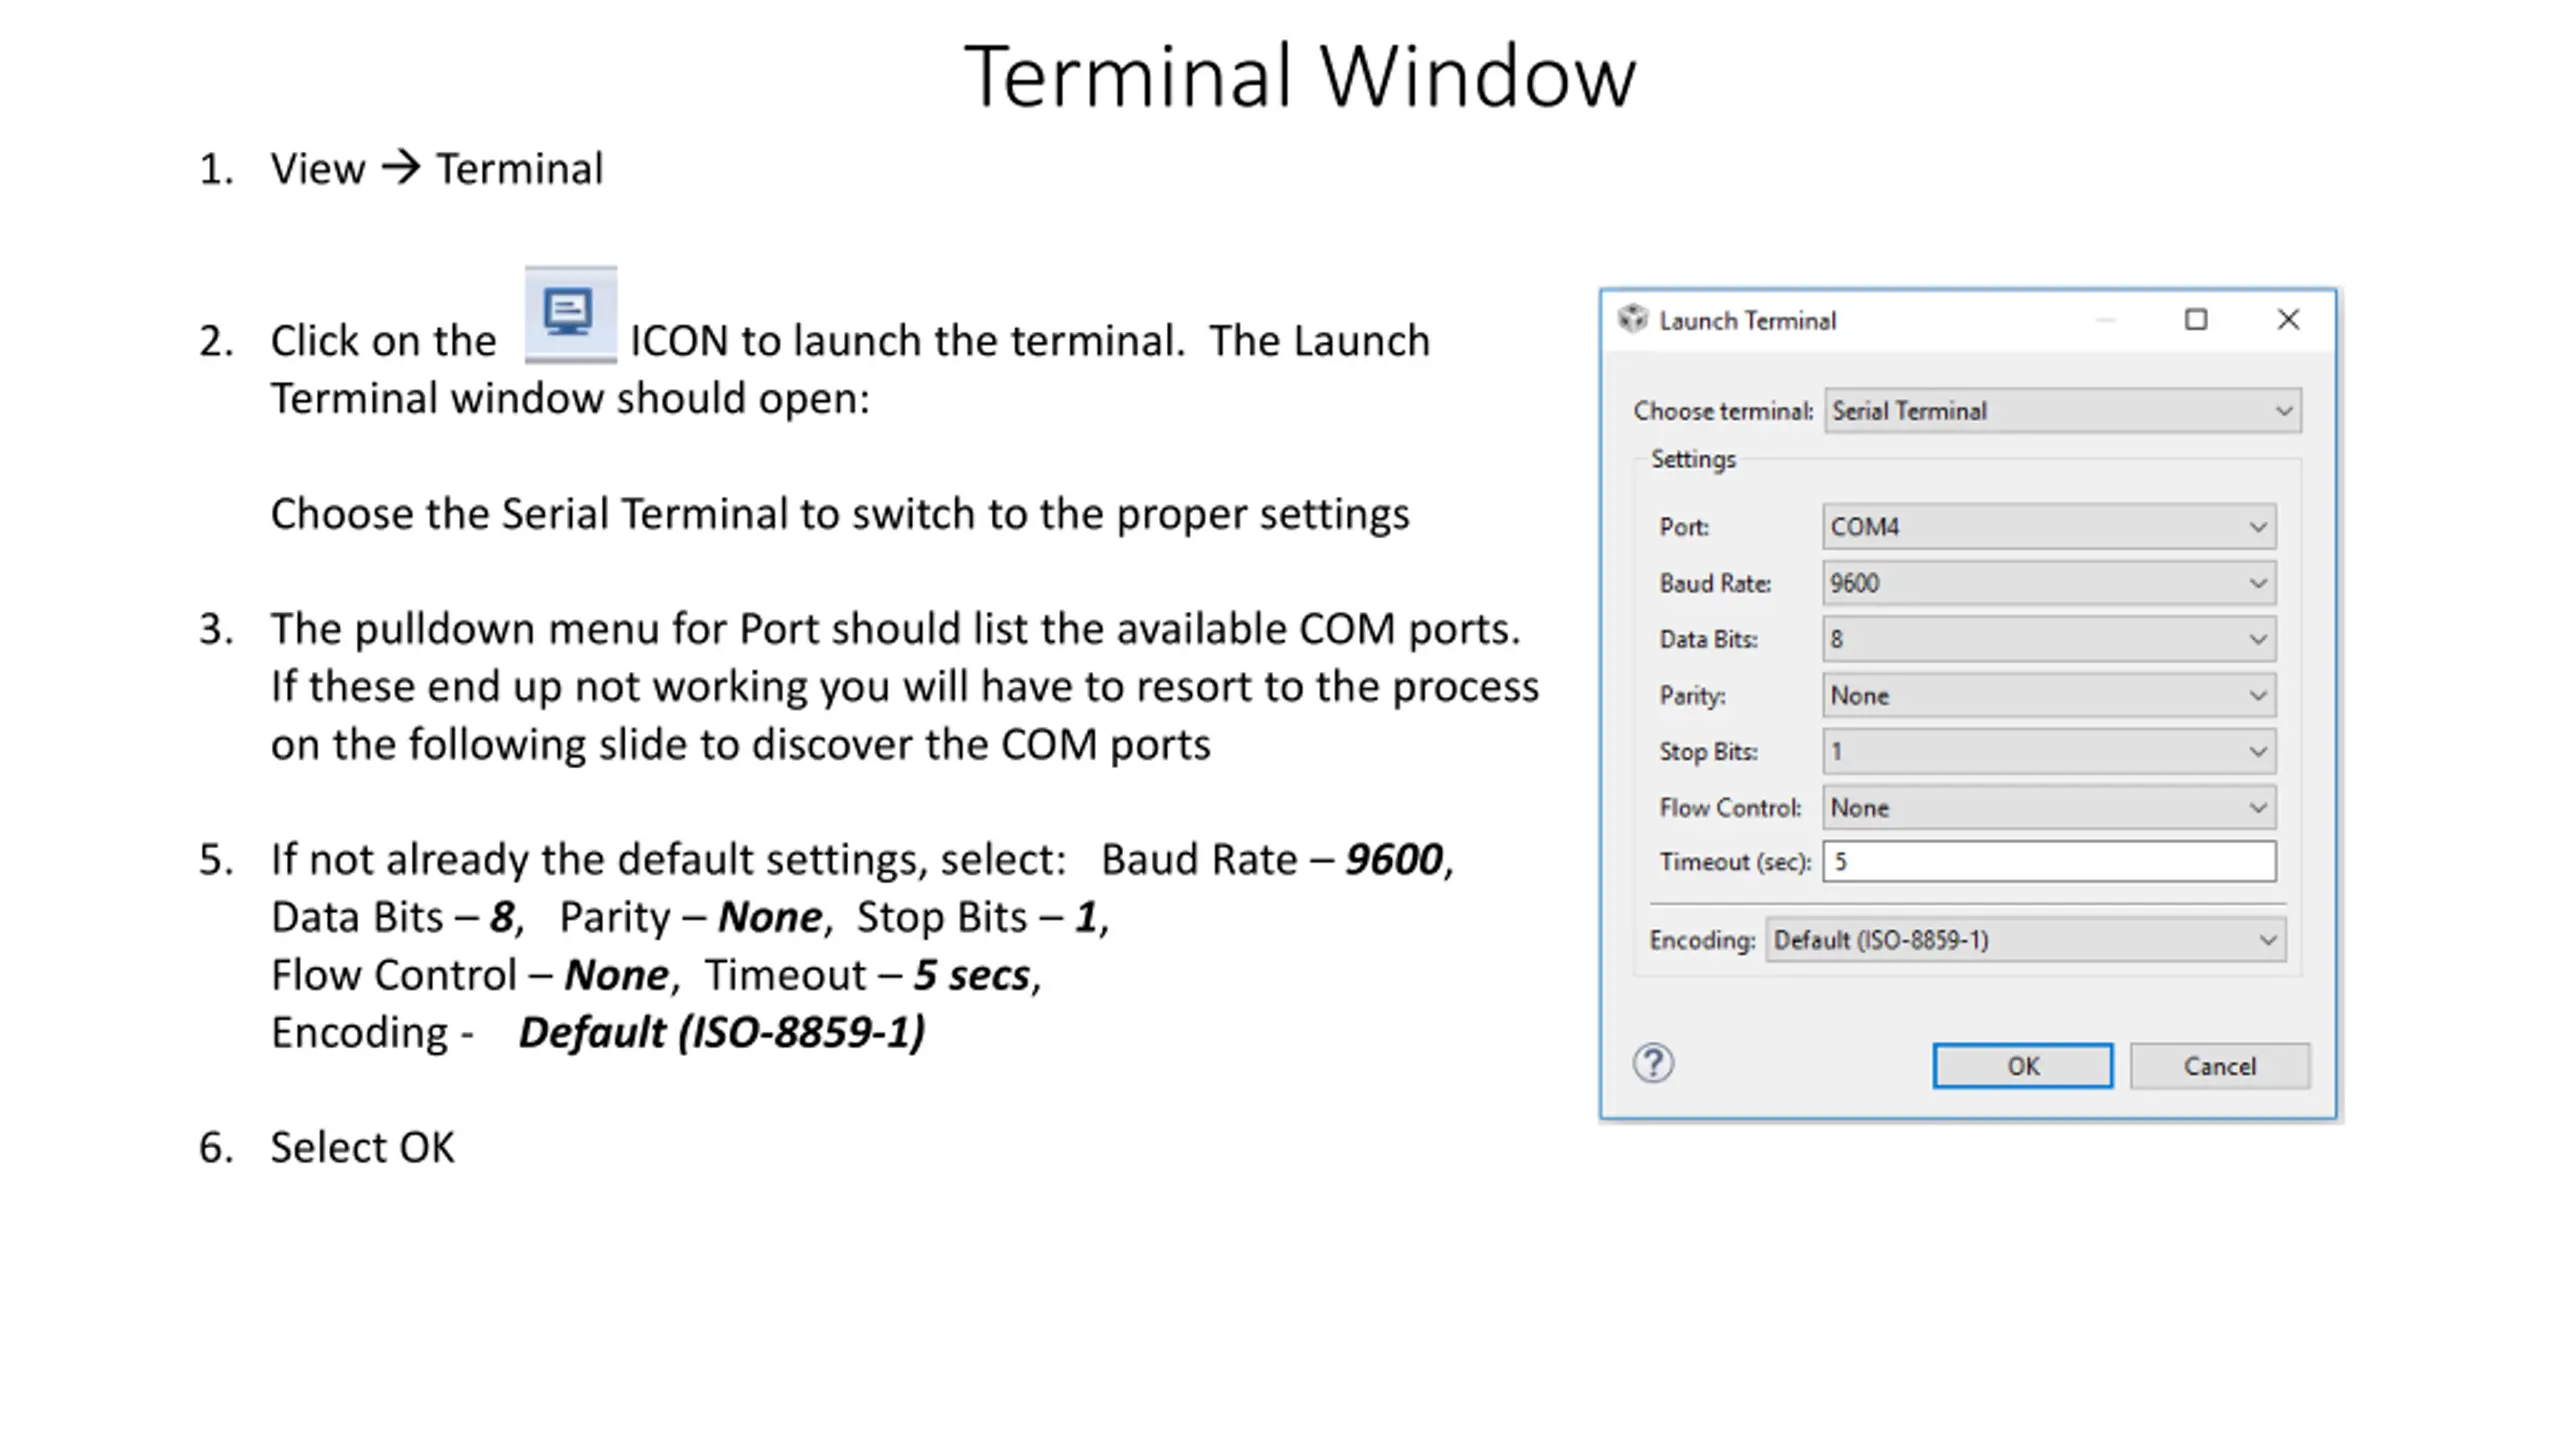The height and width of the screenshot is (1440, 2560).
Task: Open the Parity dropdown
Action: [x=2048, y=696]
